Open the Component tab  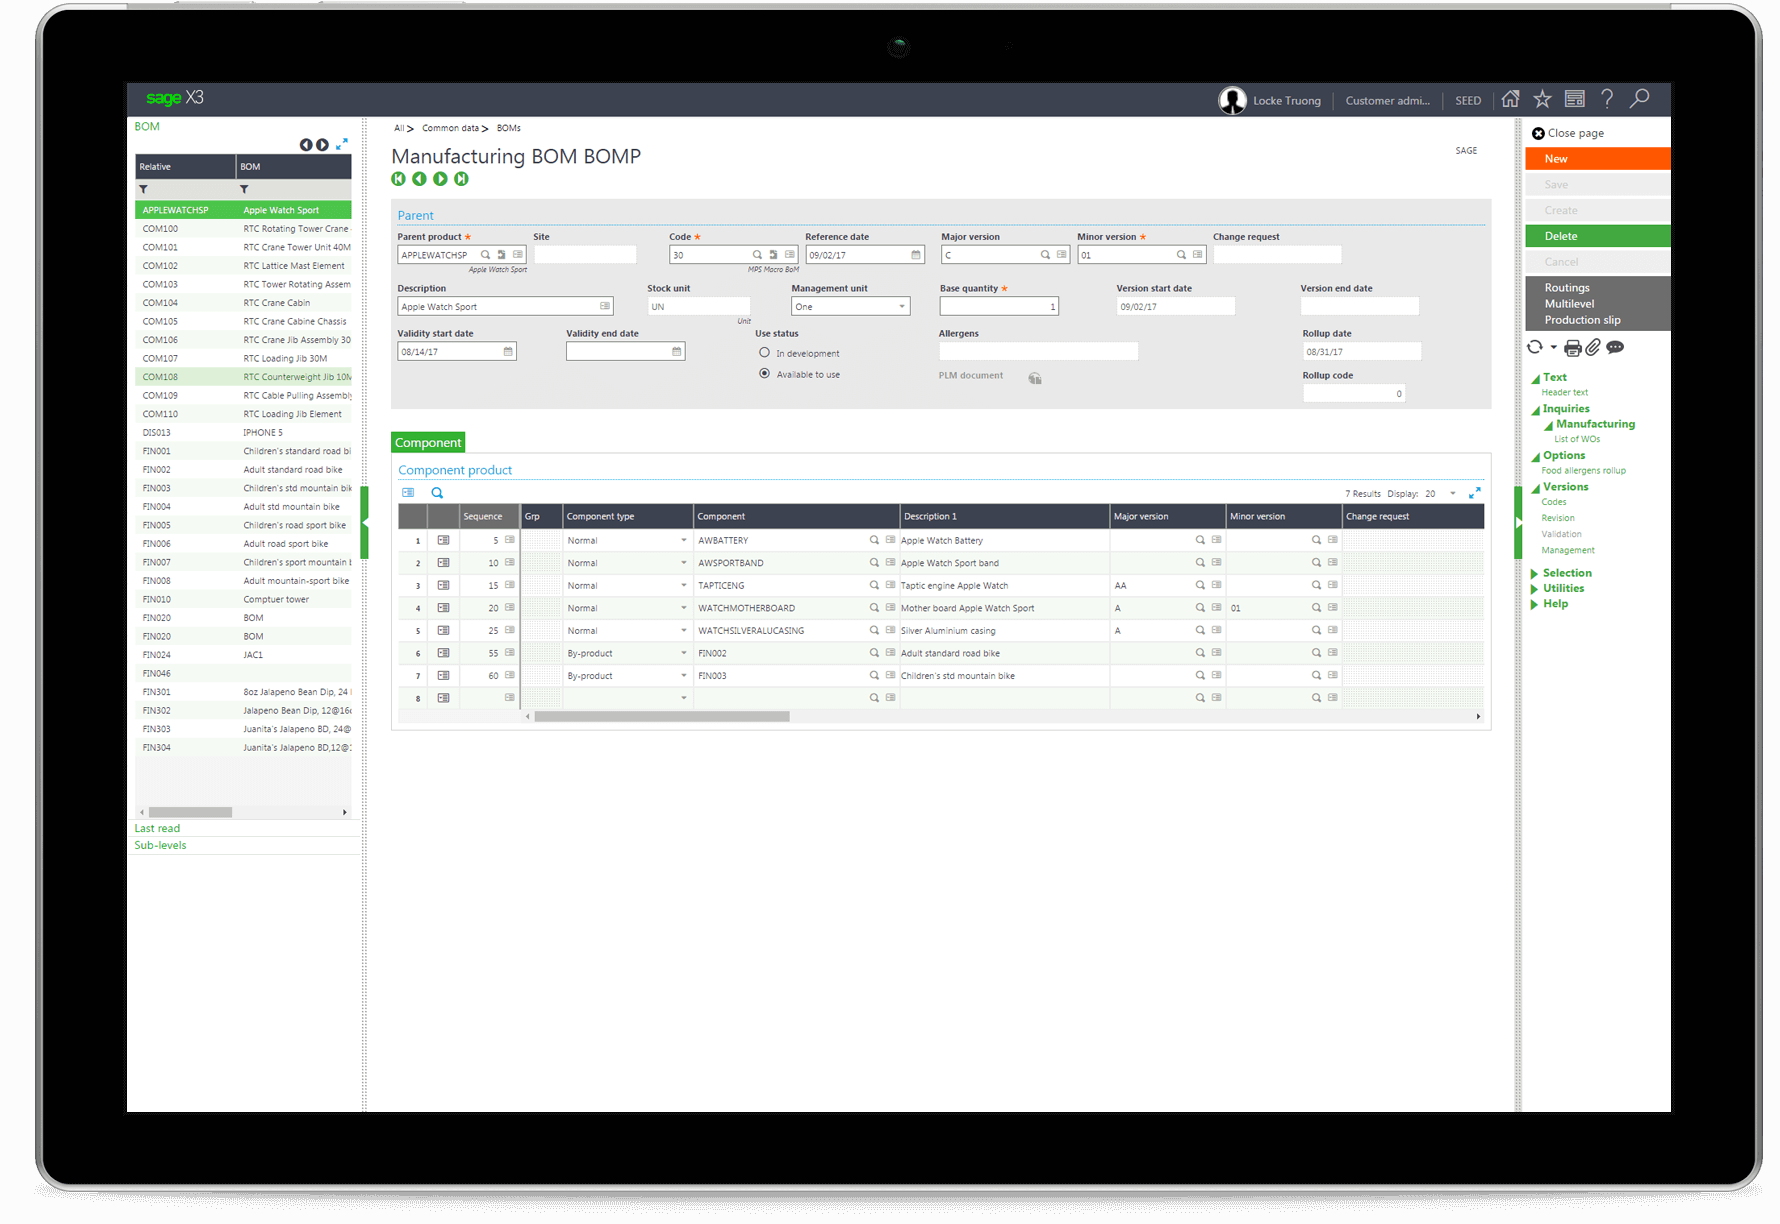coord(428,442)
